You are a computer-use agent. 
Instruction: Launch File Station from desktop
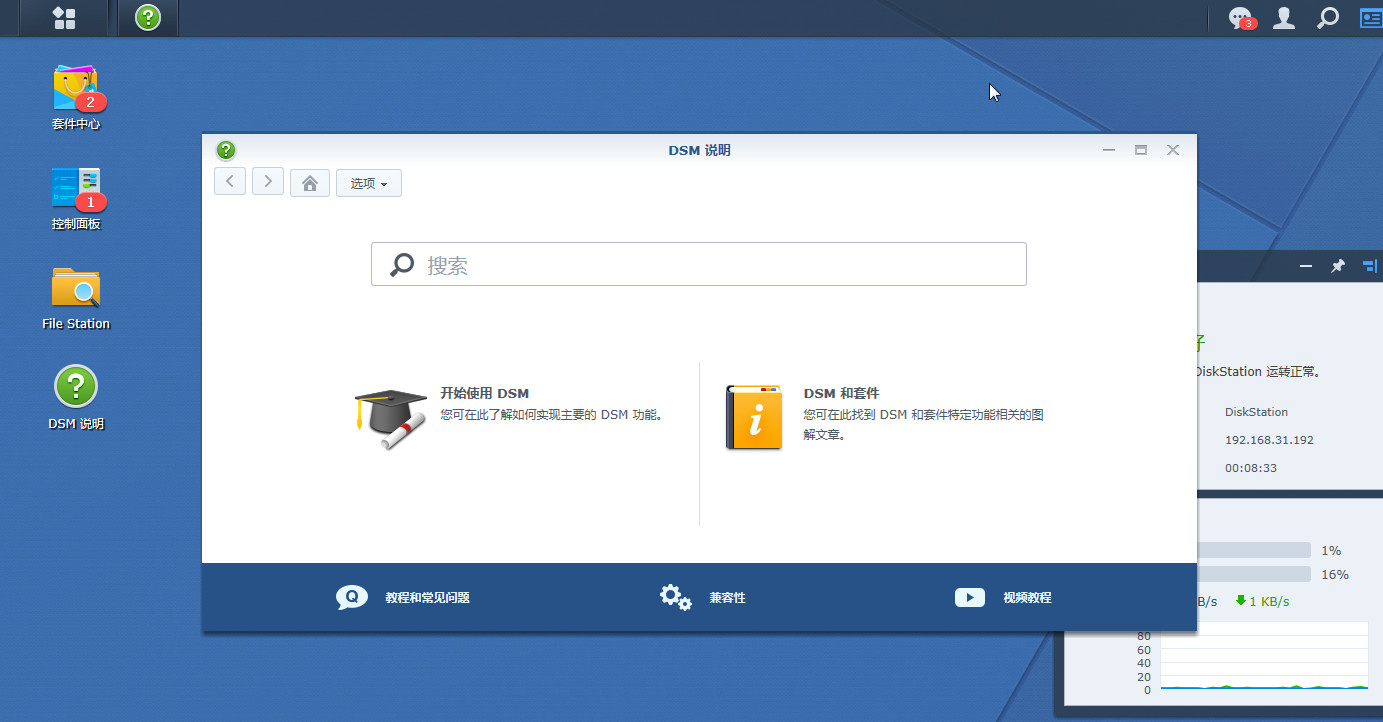(76, 289)
